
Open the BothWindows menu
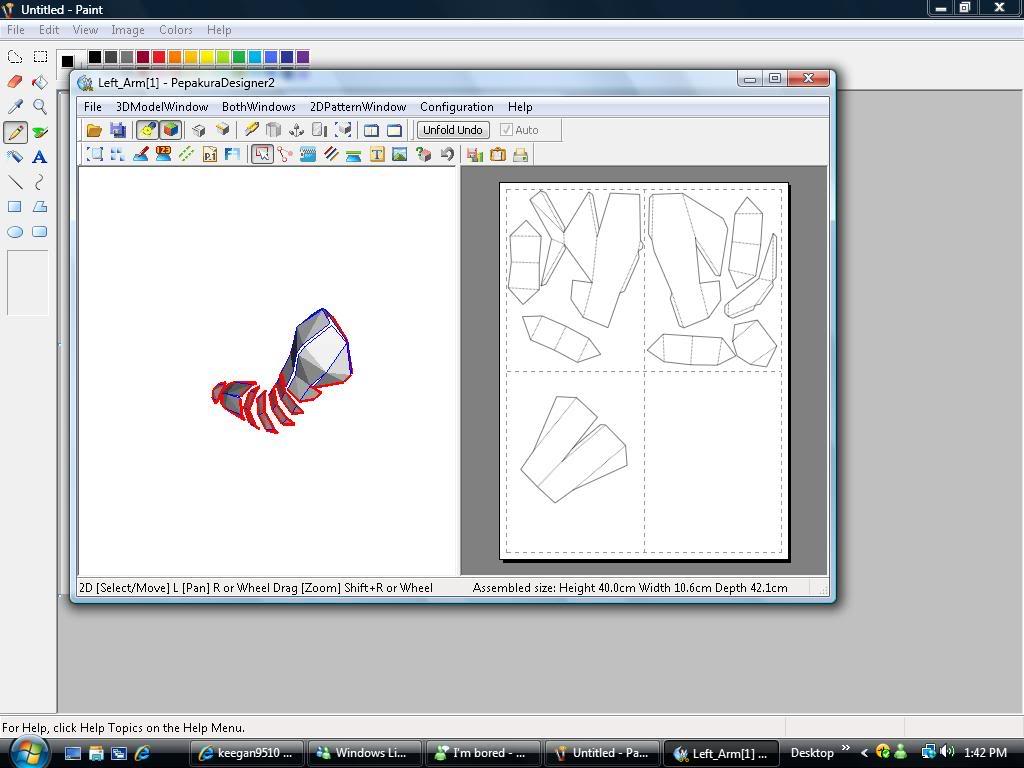coord(259,106)
